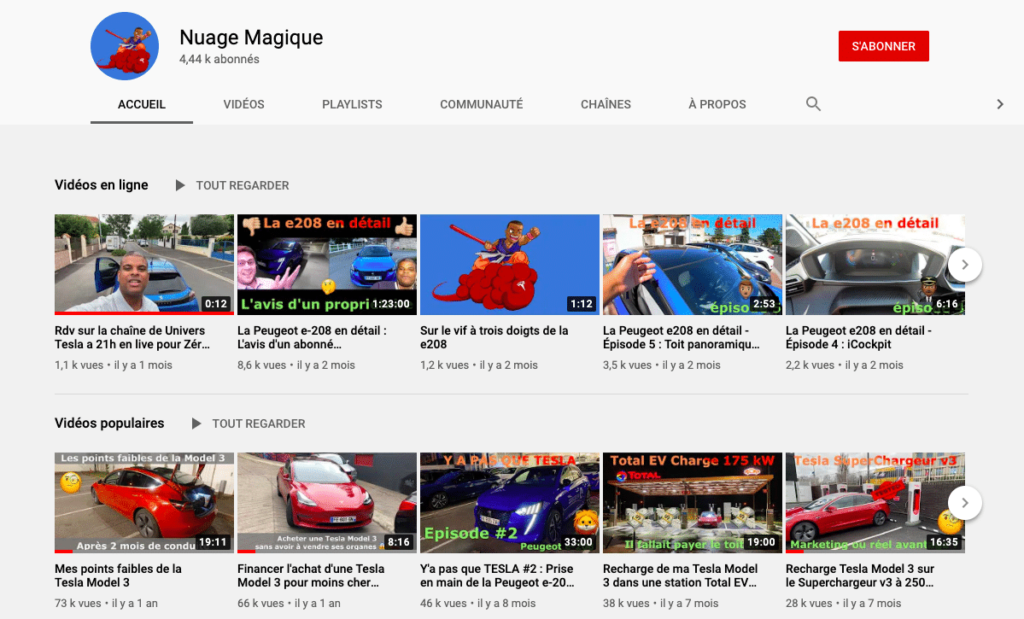
Task: Click '1,2 k vues • il y a 2 mois' text
Action: 479,365
